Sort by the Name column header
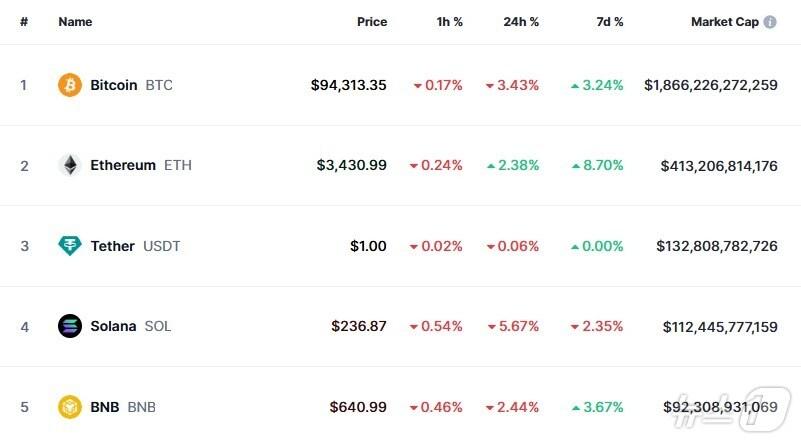The width and height of the screenshot is (801, 444). (x=75, y=22)
